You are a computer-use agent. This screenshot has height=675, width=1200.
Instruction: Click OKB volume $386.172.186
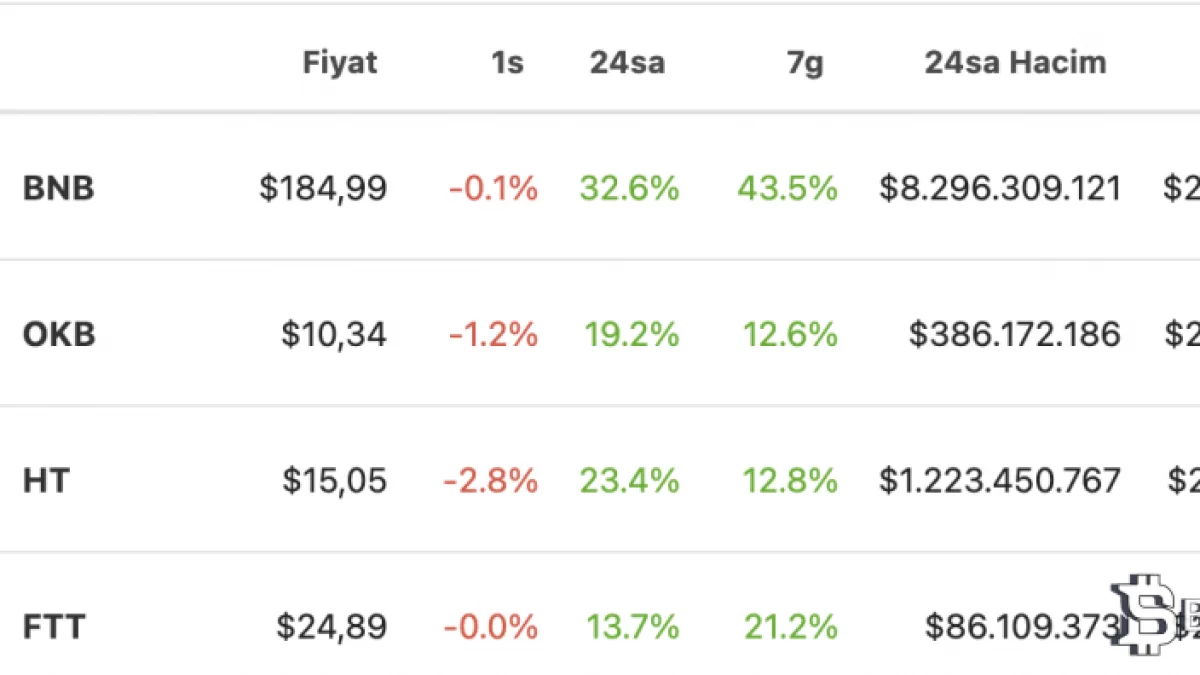pyautogui.click(x=1014, y=334)
